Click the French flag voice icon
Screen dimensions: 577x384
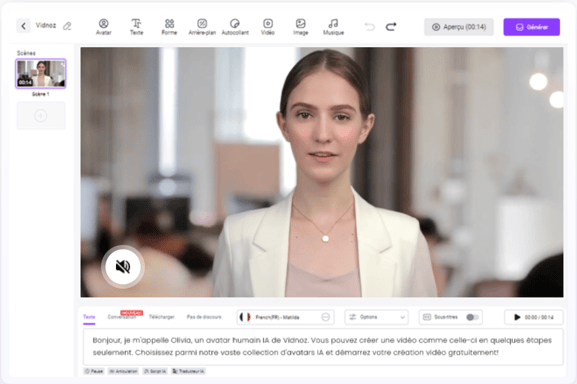(245, 317)
